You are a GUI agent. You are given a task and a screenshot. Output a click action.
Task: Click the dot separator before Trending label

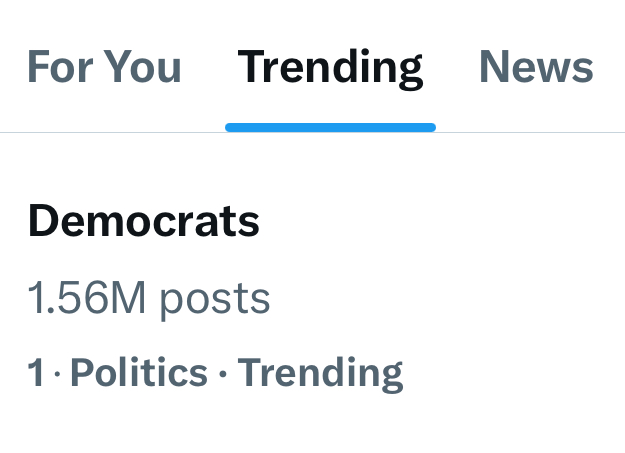(223, 374)
